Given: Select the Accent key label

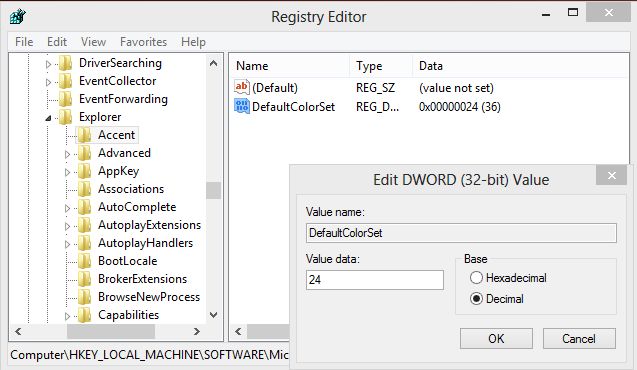Looking at the screenshot, I should pyautogui.click(x=117, y=135).
